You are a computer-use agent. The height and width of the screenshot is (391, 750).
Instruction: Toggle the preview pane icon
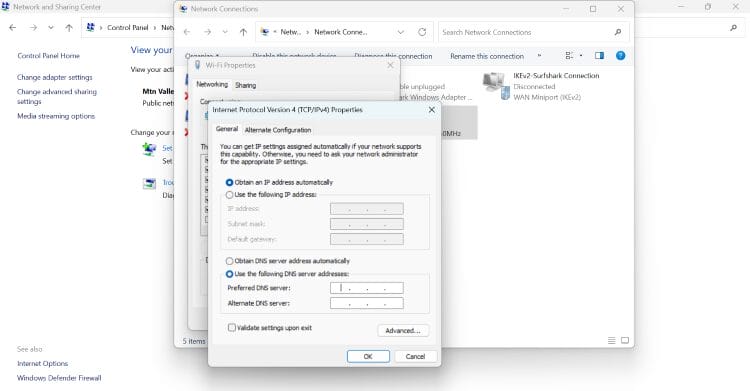[599, 56]
